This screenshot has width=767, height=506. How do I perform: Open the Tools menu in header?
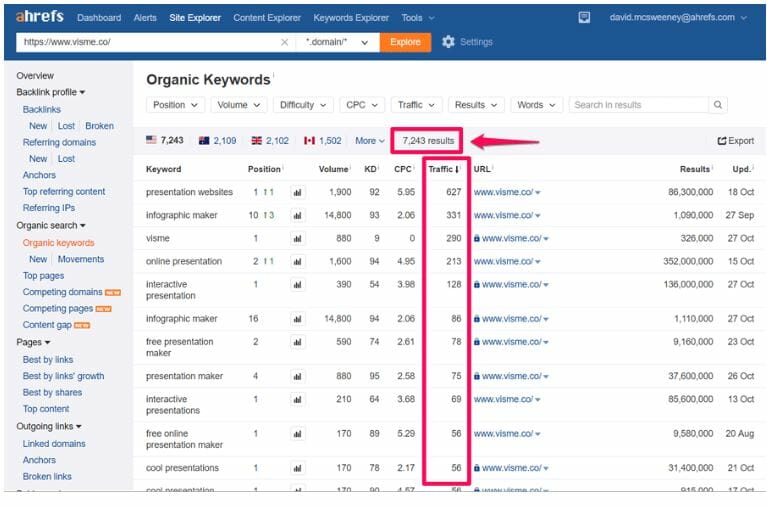pyautogui.click(x=418, y=18)
